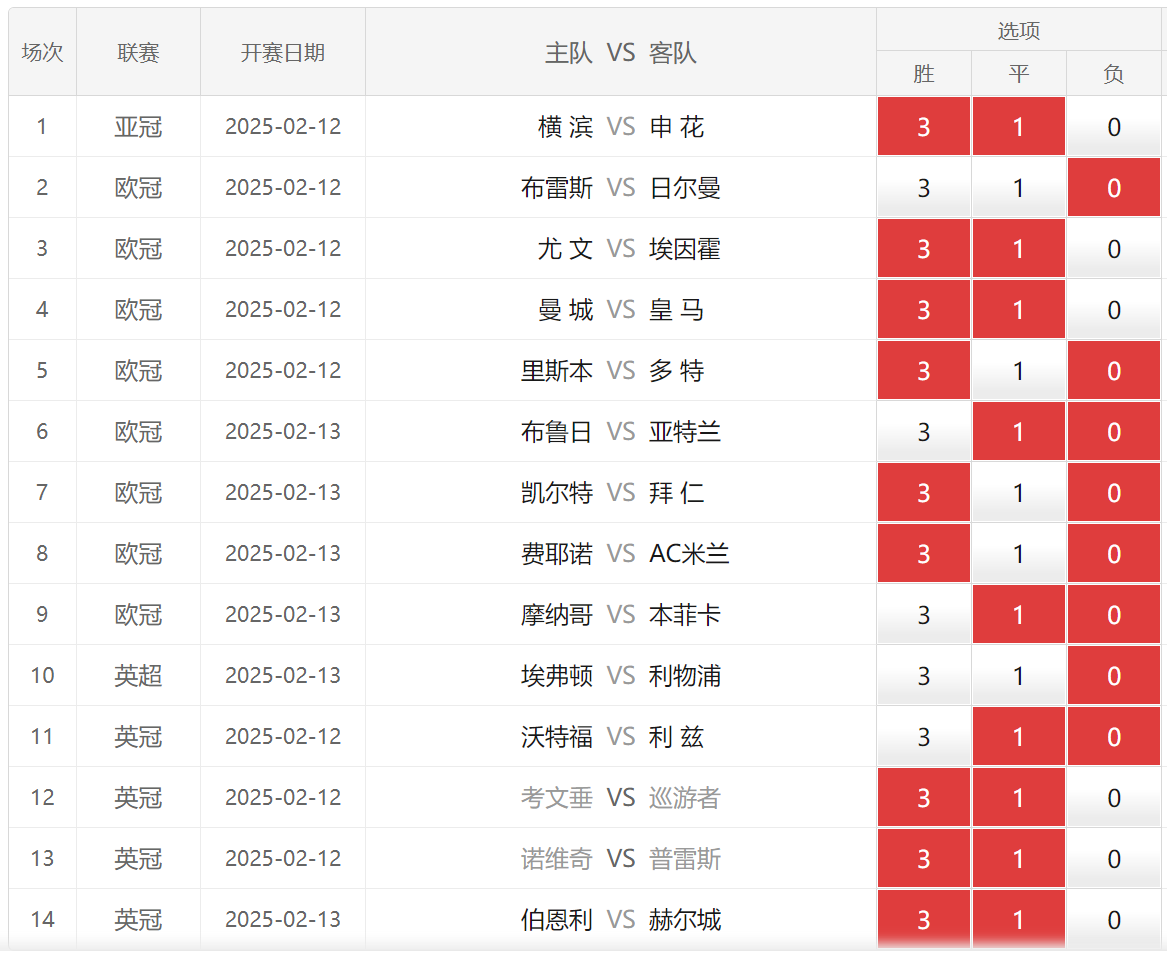Select win (3) for 布雷斯 vs 日尔曼
Screen dimensions: 1167x955
(924, 188)
